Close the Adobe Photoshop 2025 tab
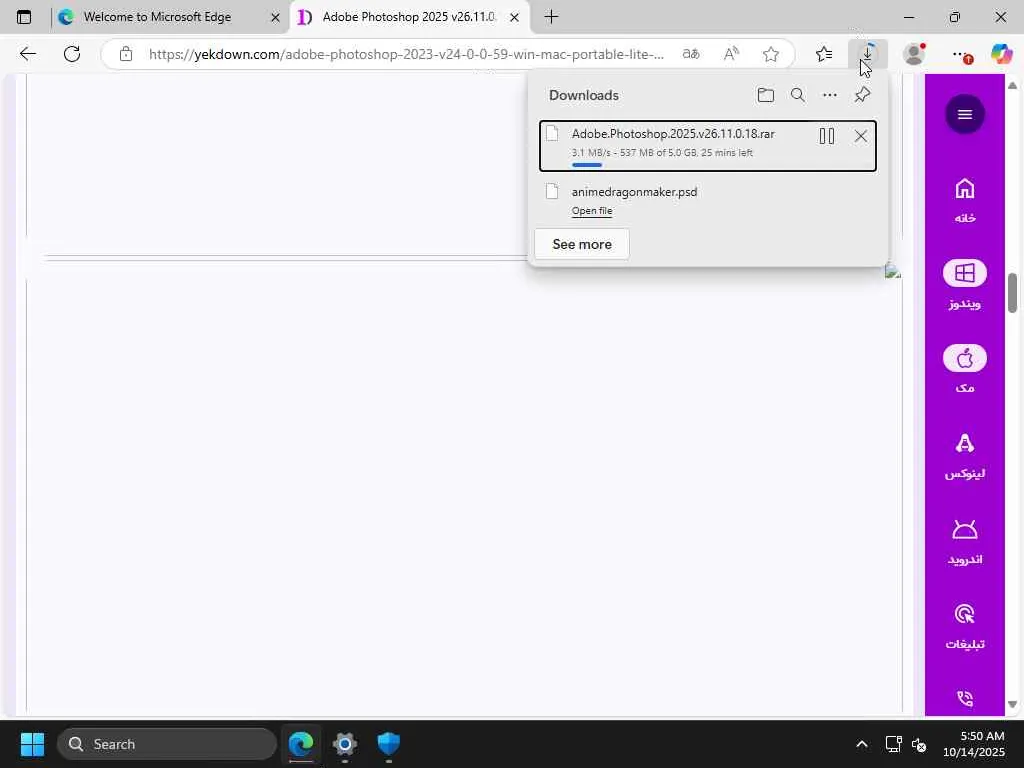 click(x=515, y=18)
